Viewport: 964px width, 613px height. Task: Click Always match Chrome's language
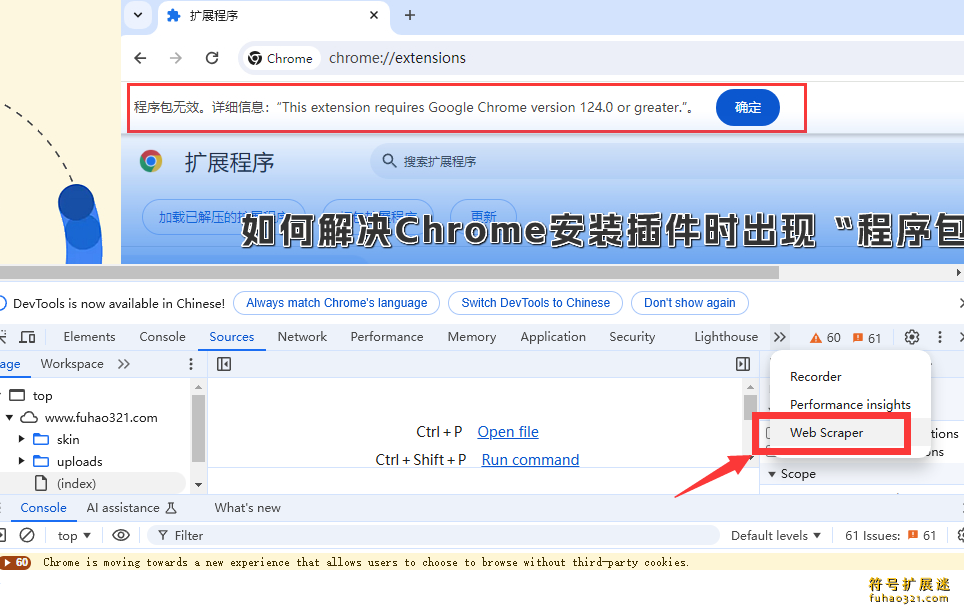click(336, 303)
